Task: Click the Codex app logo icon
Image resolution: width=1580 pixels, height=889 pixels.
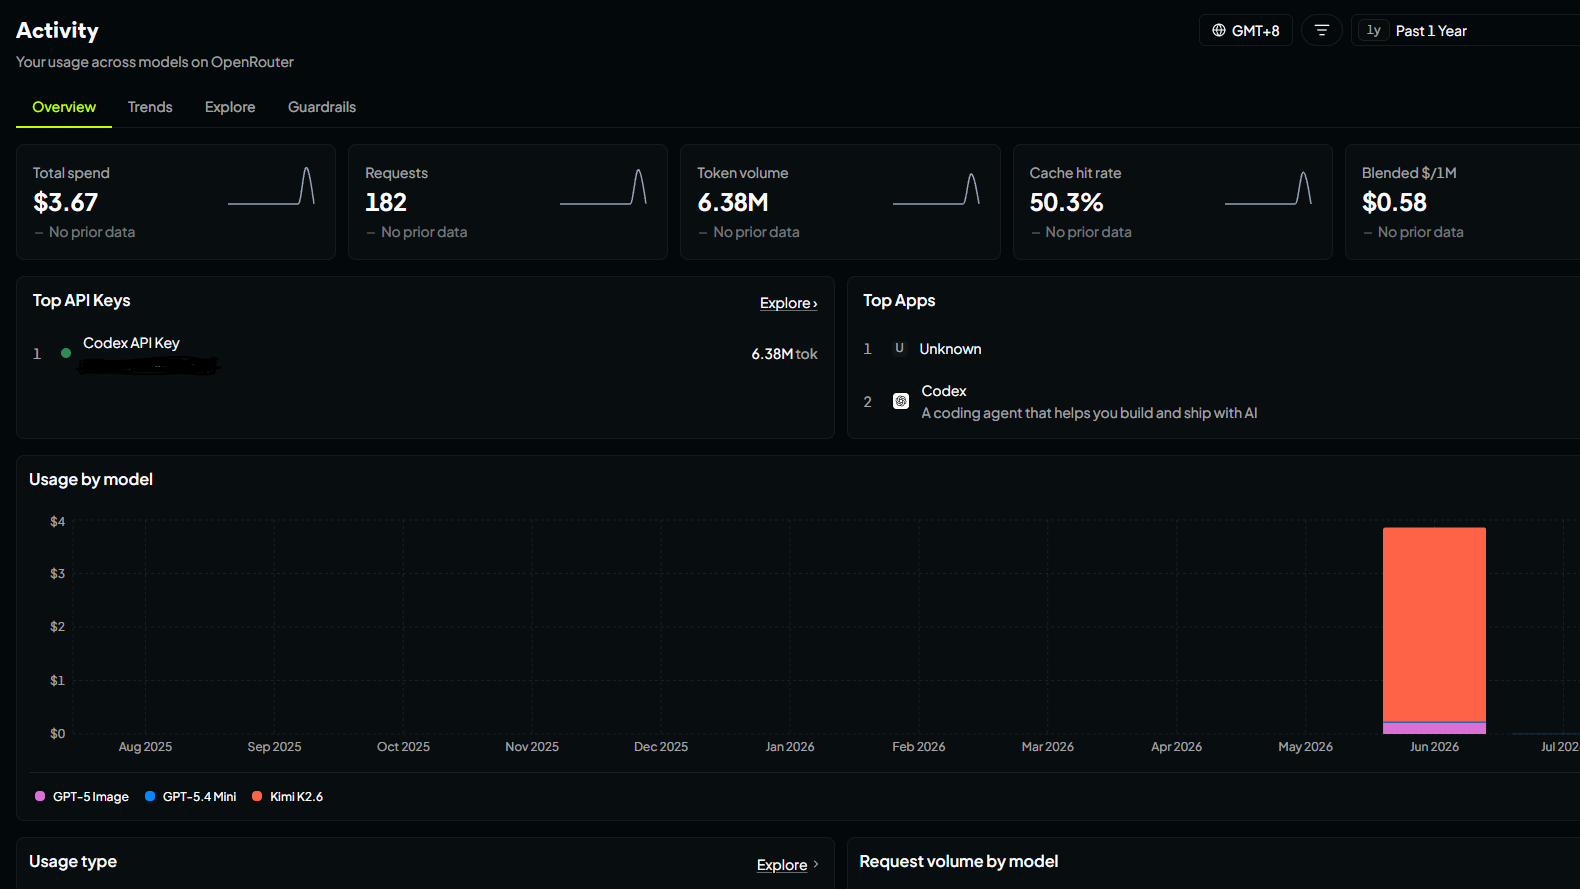Action: click(x=900, y=401)
